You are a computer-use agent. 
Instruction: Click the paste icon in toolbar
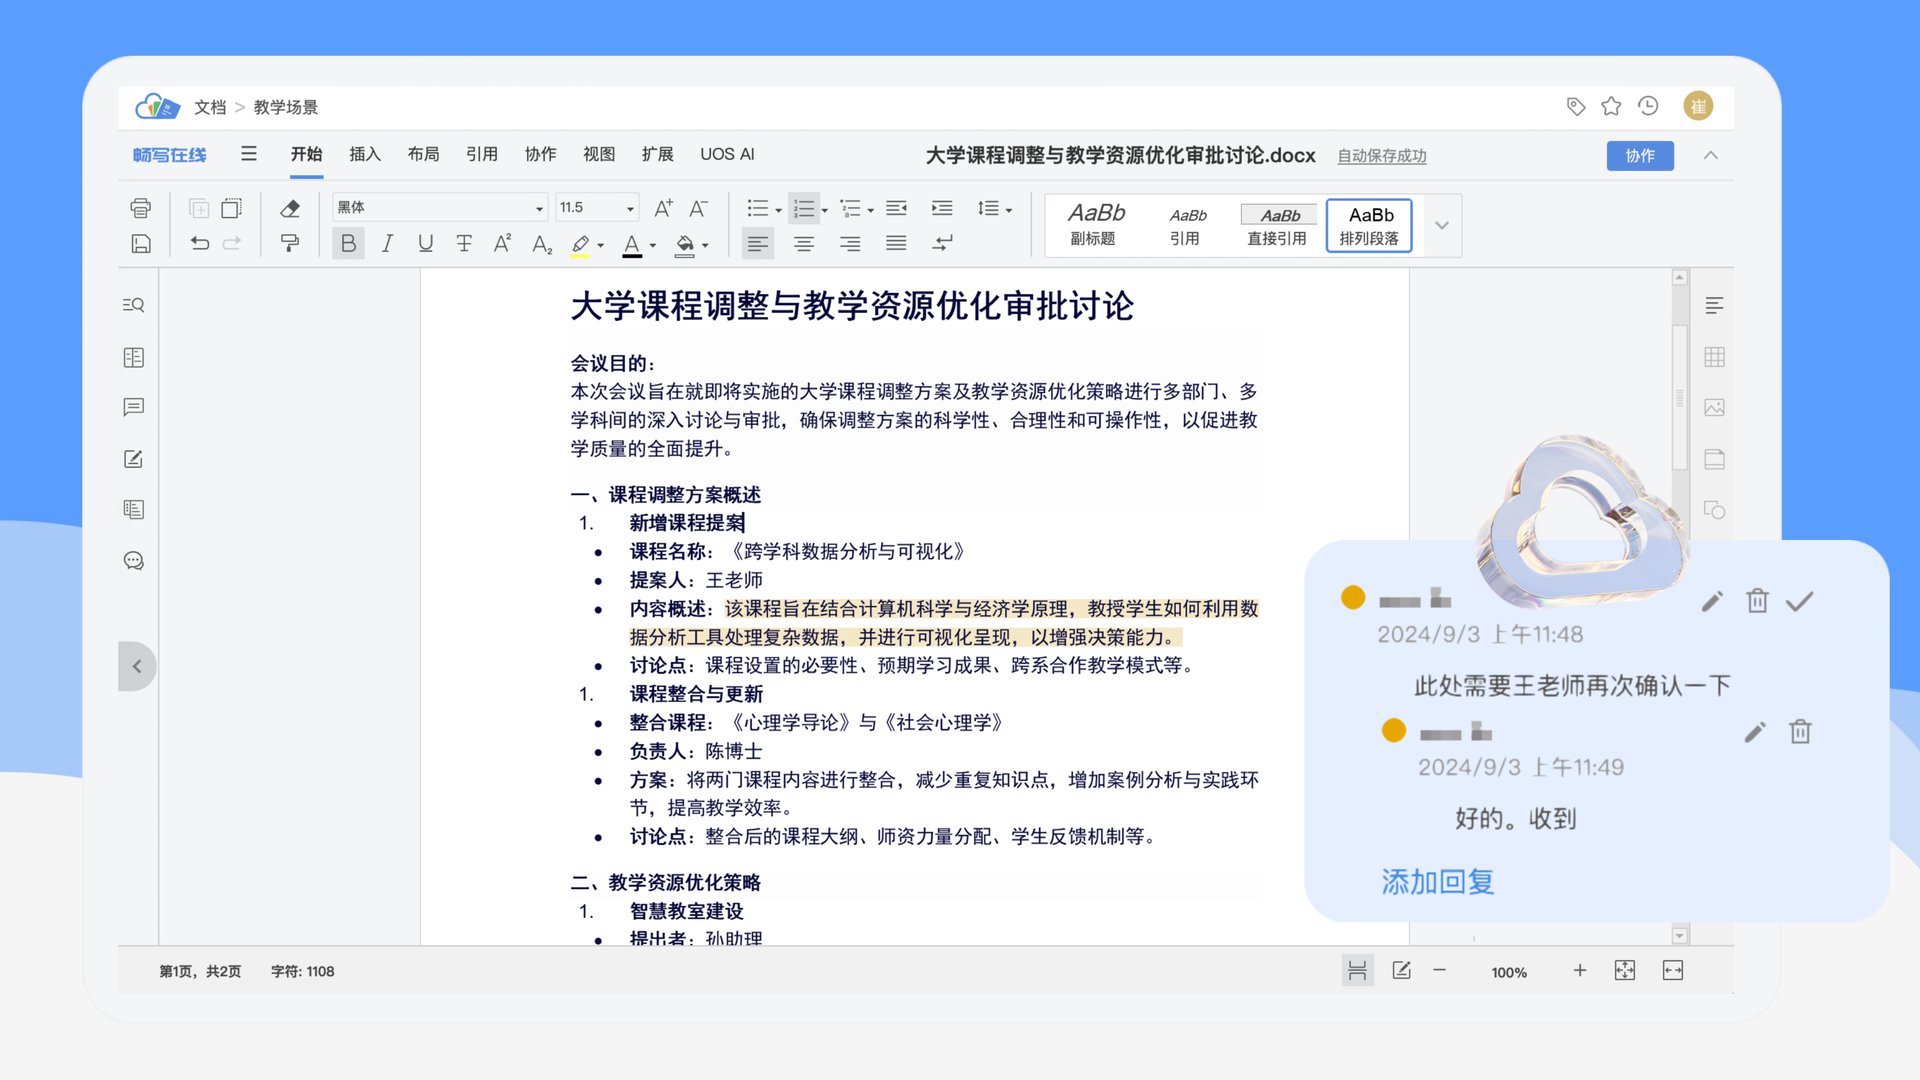232,208
